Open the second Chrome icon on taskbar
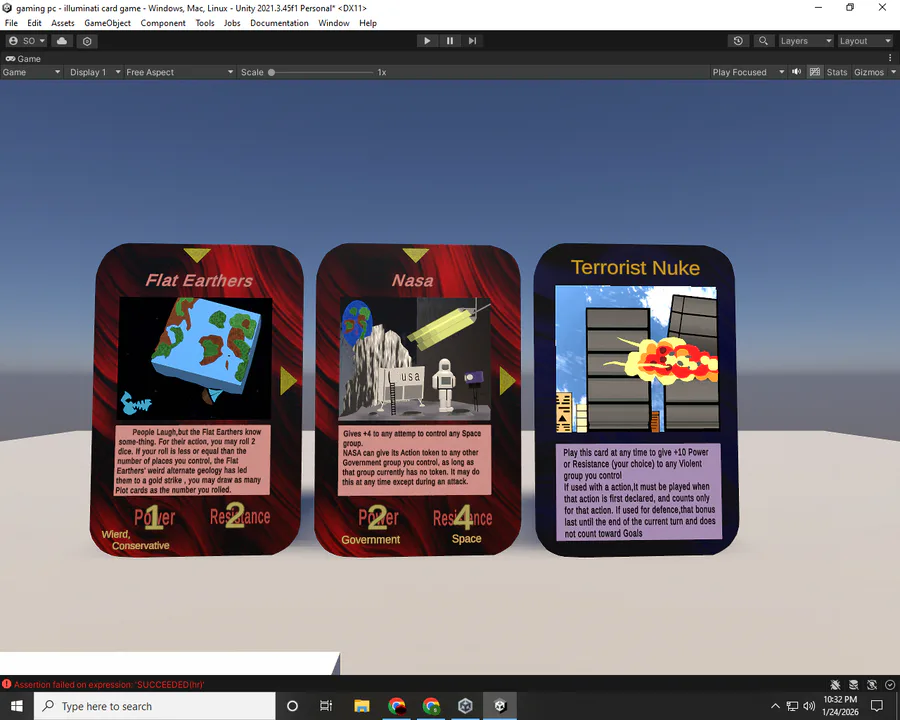 431,706
